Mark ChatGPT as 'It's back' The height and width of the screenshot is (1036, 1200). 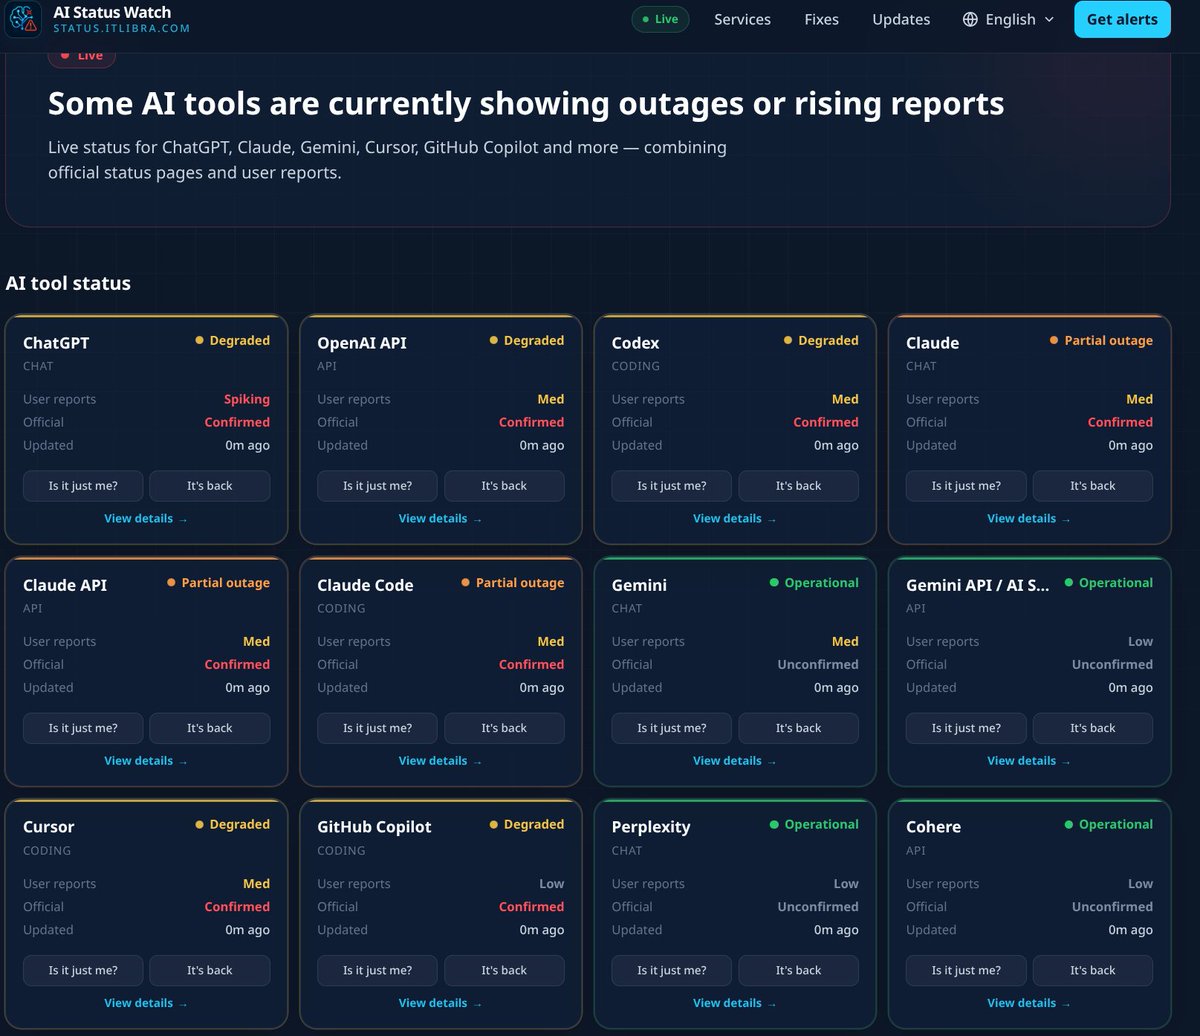click(210, 486)
